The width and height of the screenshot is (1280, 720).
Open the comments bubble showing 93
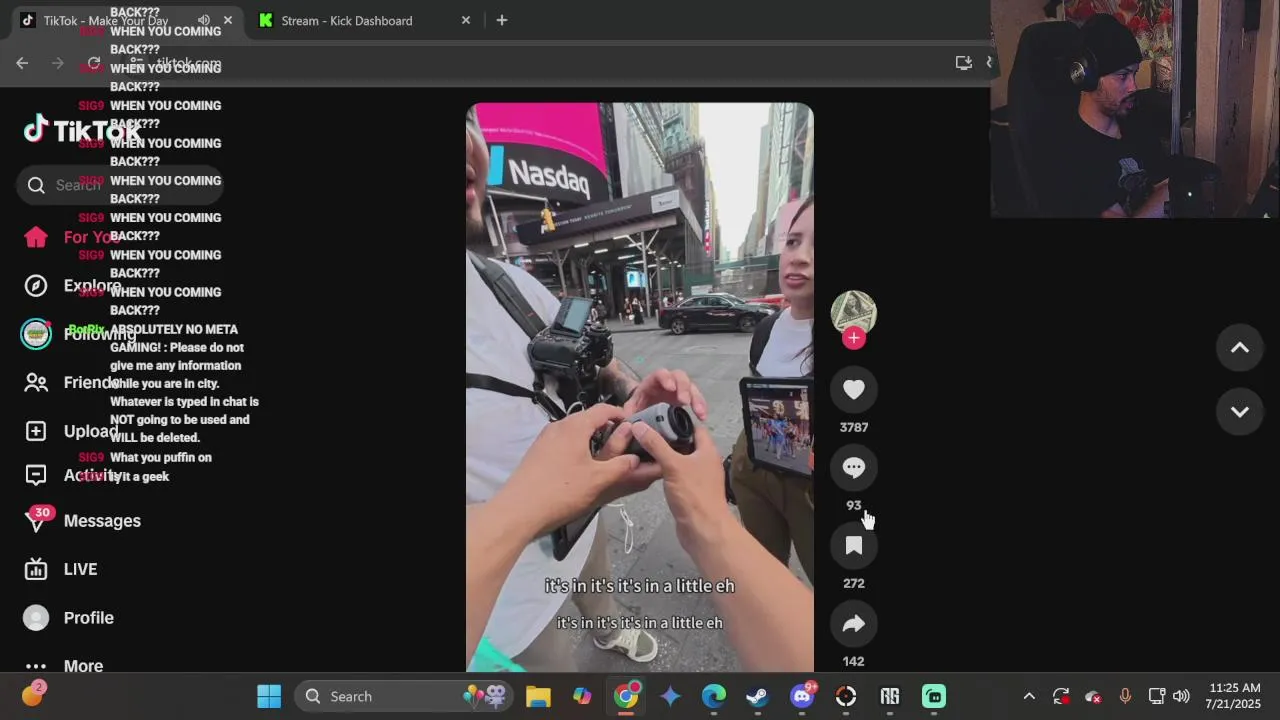853,467
